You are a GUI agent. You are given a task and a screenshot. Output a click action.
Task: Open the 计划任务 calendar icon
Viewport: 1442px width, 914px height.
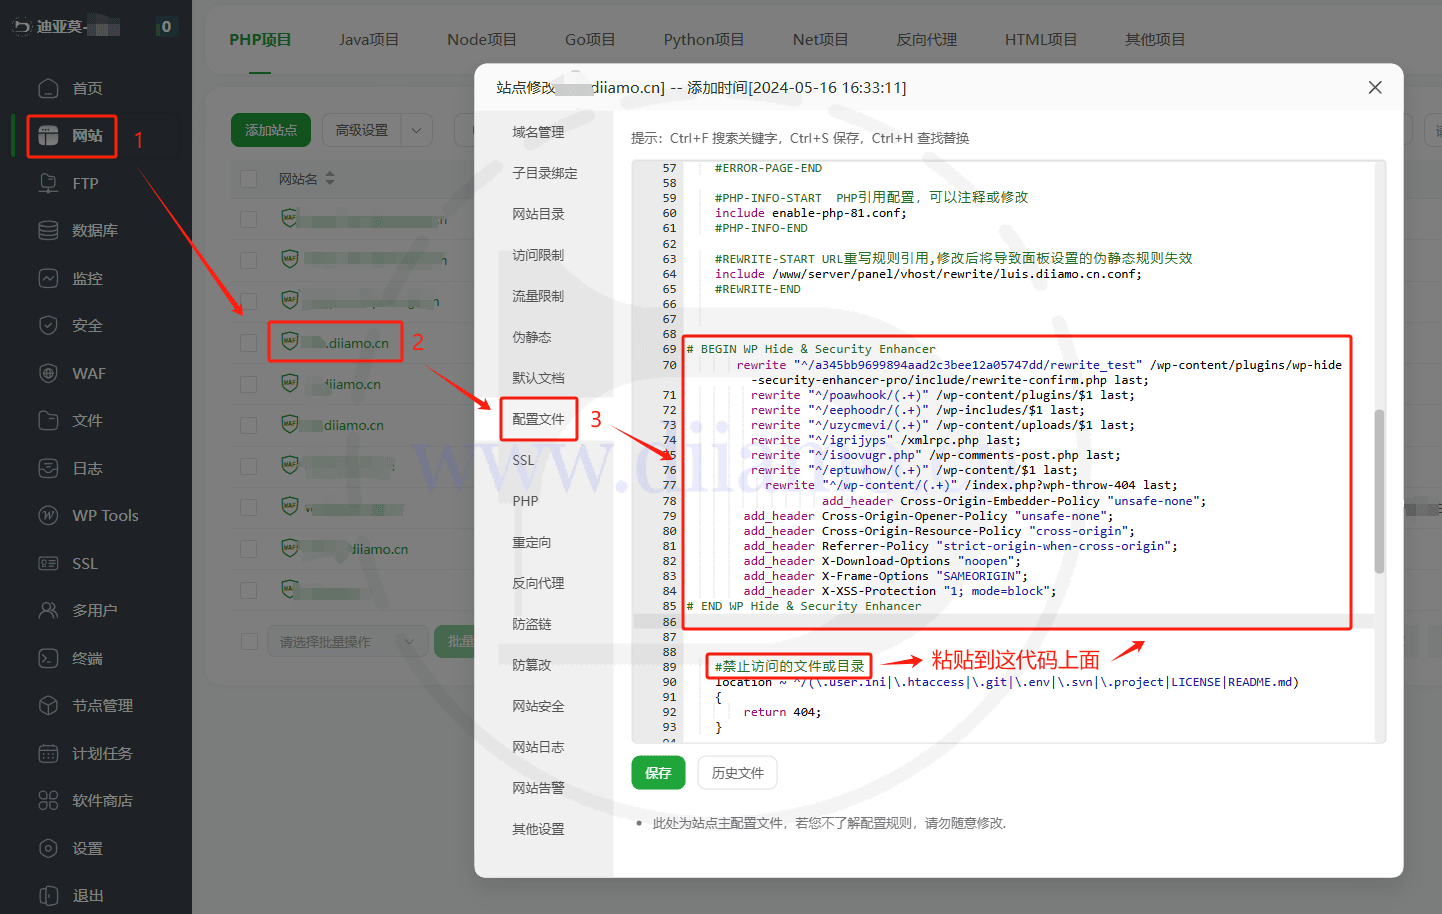click(48, 753)
